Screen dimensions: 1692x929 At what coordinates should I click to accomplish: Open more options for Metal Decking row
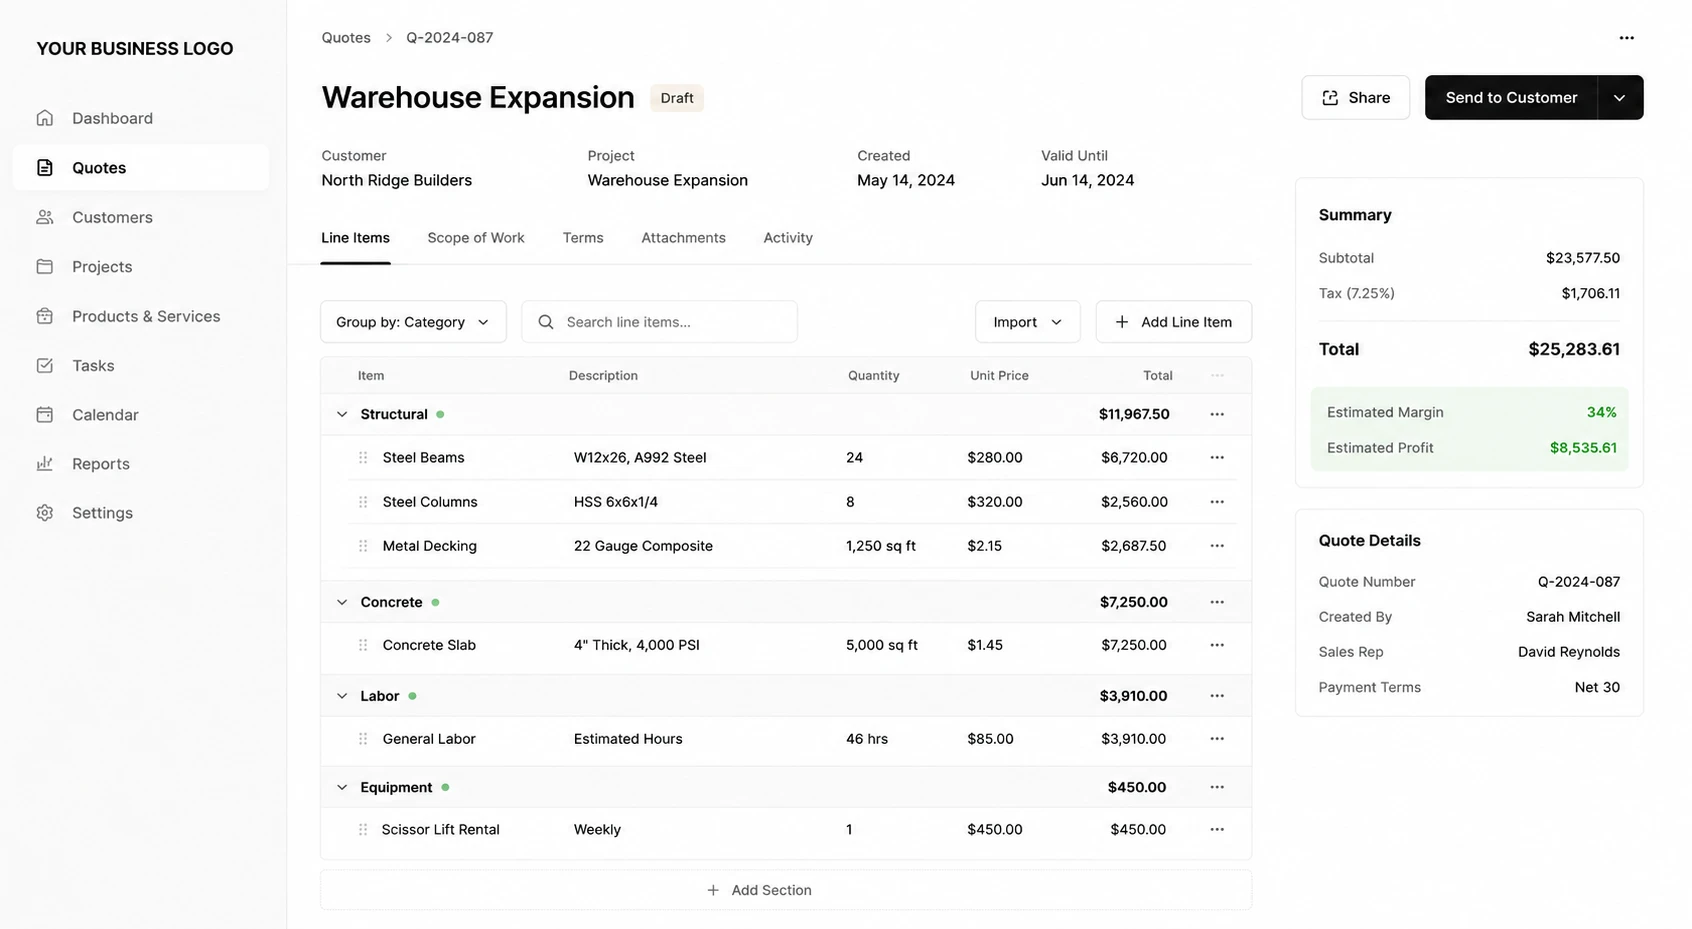(x=1217, y=546)
